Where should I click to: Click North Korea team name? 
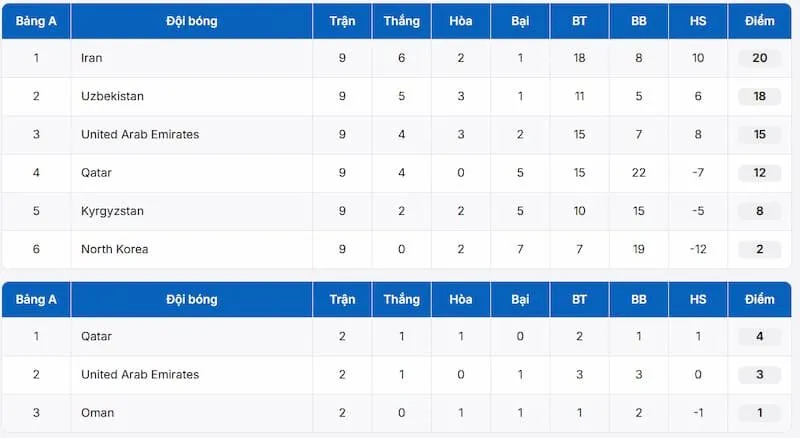tap(114, 248)
